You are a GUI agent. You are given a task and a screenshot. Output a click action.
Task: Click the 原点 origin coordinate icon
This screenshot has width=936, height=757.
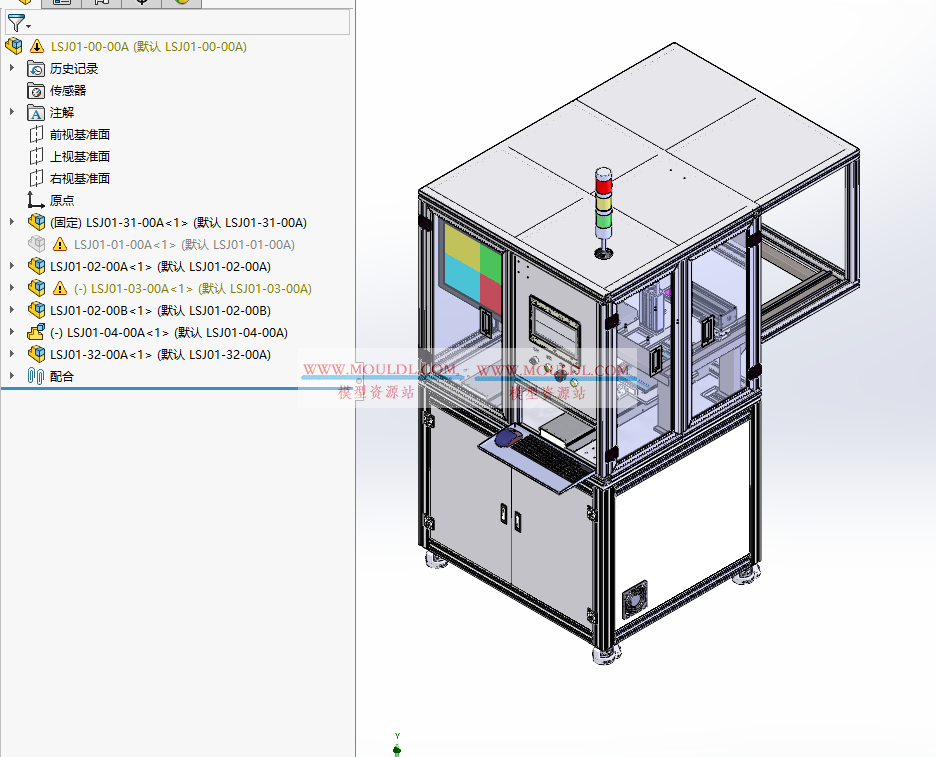click(x=34, y=199)
